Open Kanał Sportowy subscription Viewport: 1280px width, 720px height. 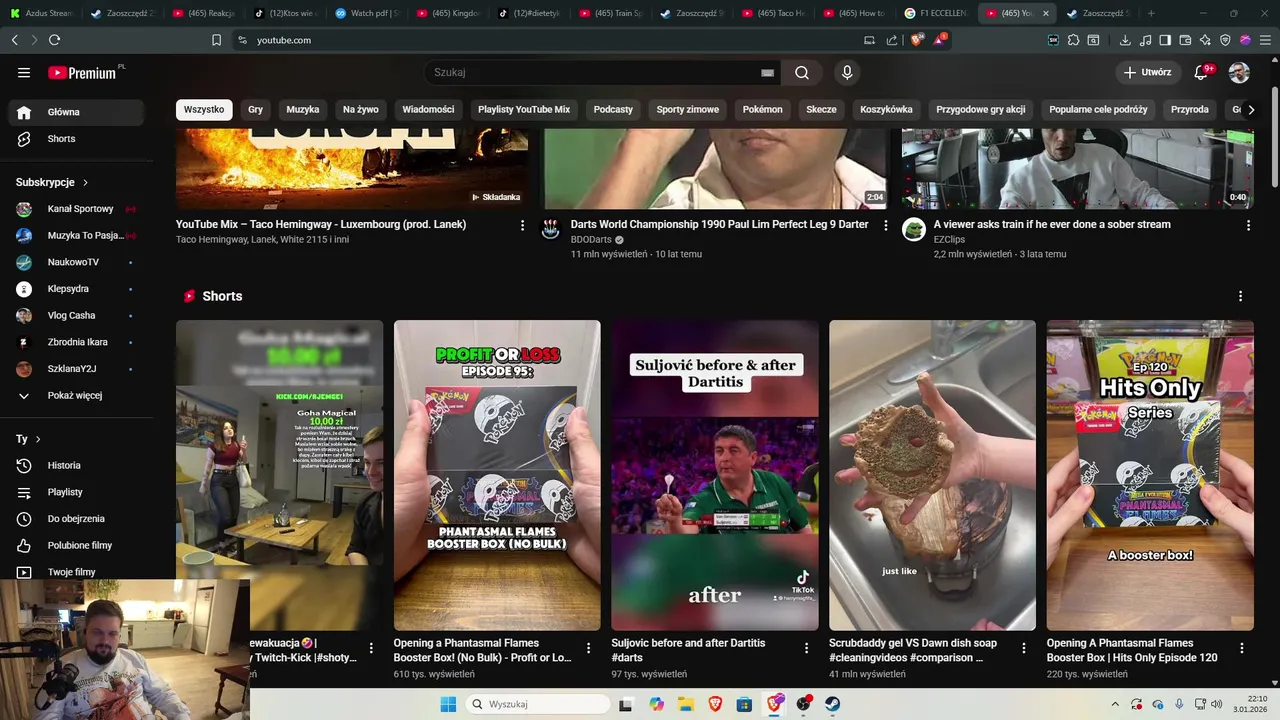click(76, 209)
